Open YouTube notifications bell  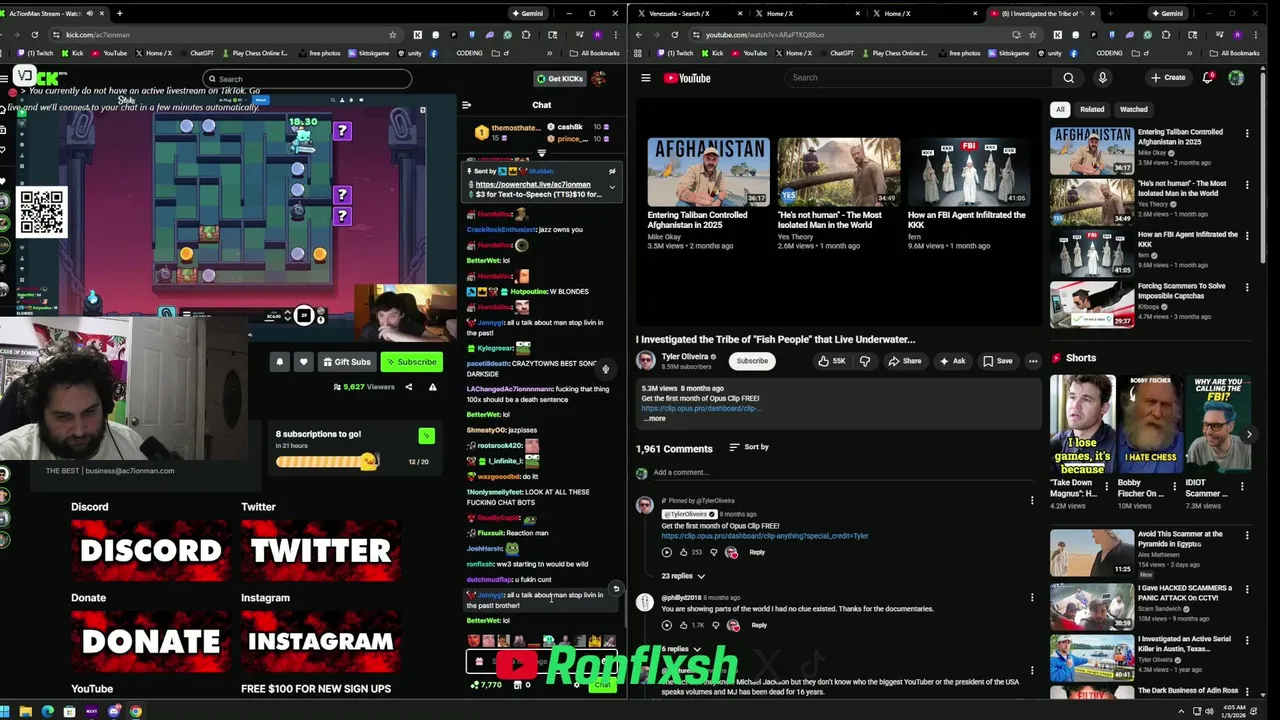1208,78
